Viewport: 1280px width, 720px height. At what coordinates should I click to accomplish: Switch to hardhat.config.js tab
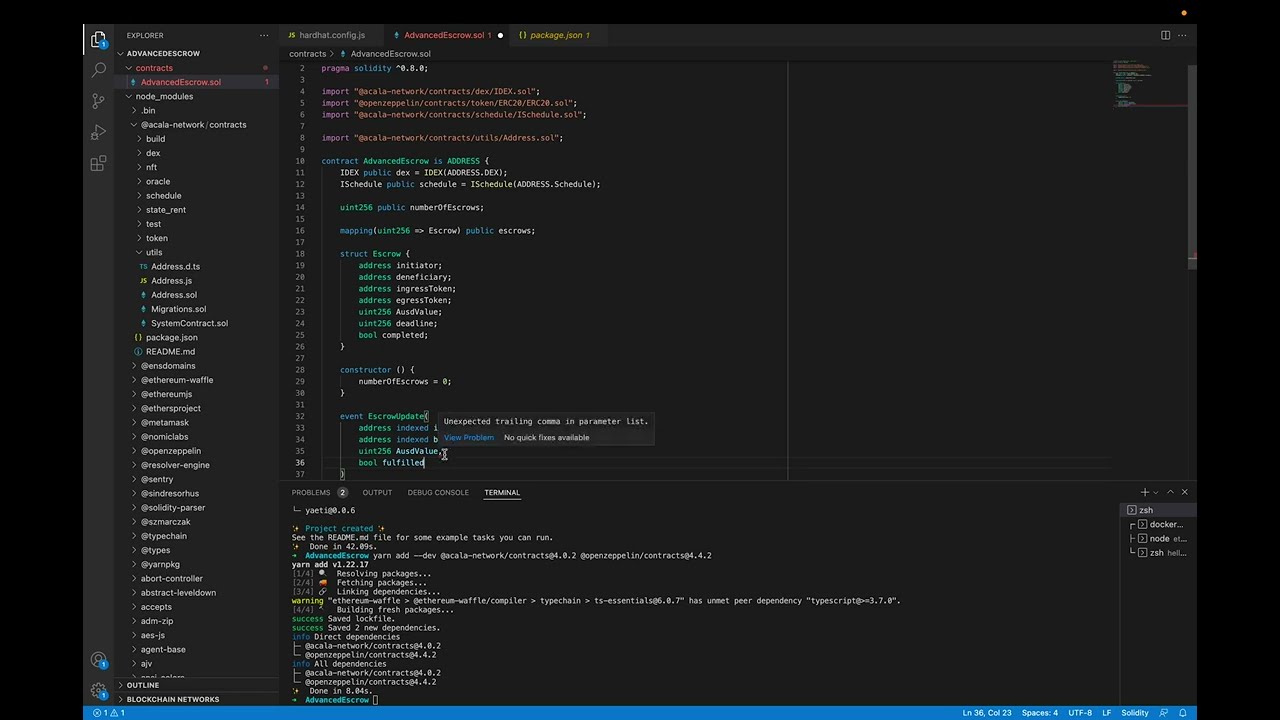point(332,35)
